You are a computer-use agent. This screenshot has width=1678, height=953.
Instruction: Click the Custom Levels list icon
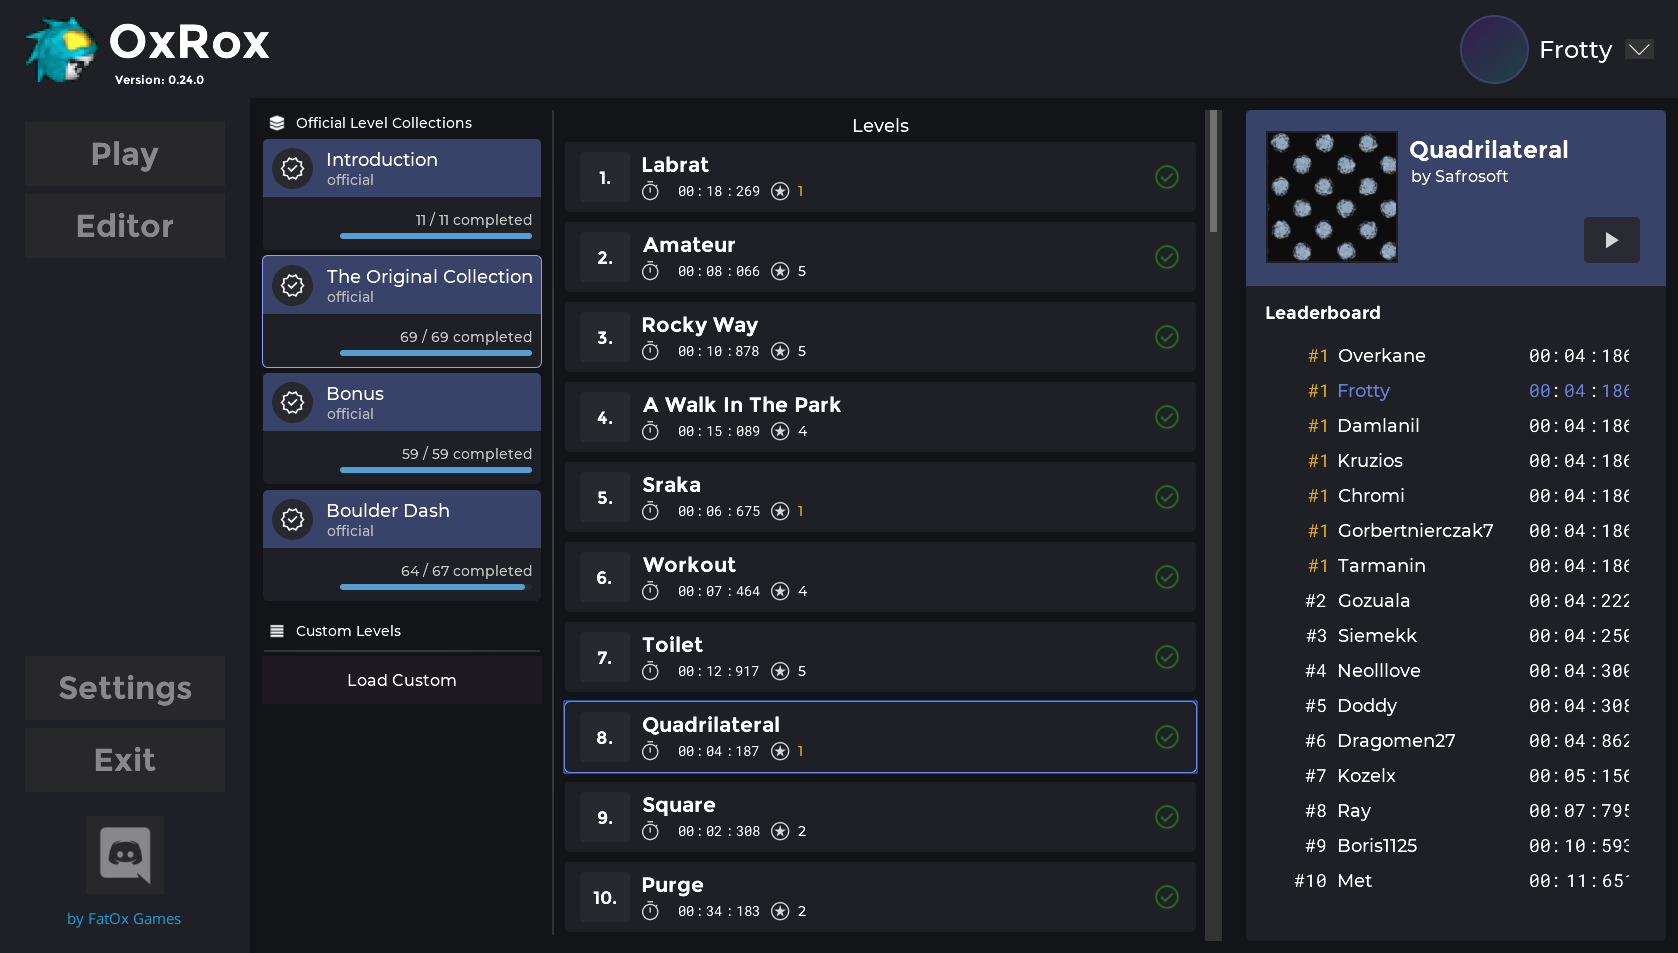tap(277, 631)
